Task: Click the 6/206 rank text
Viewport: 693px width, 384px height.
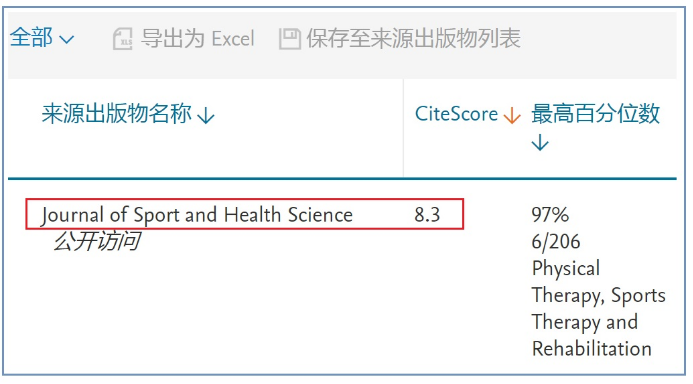Action: (x=556, y=242)
